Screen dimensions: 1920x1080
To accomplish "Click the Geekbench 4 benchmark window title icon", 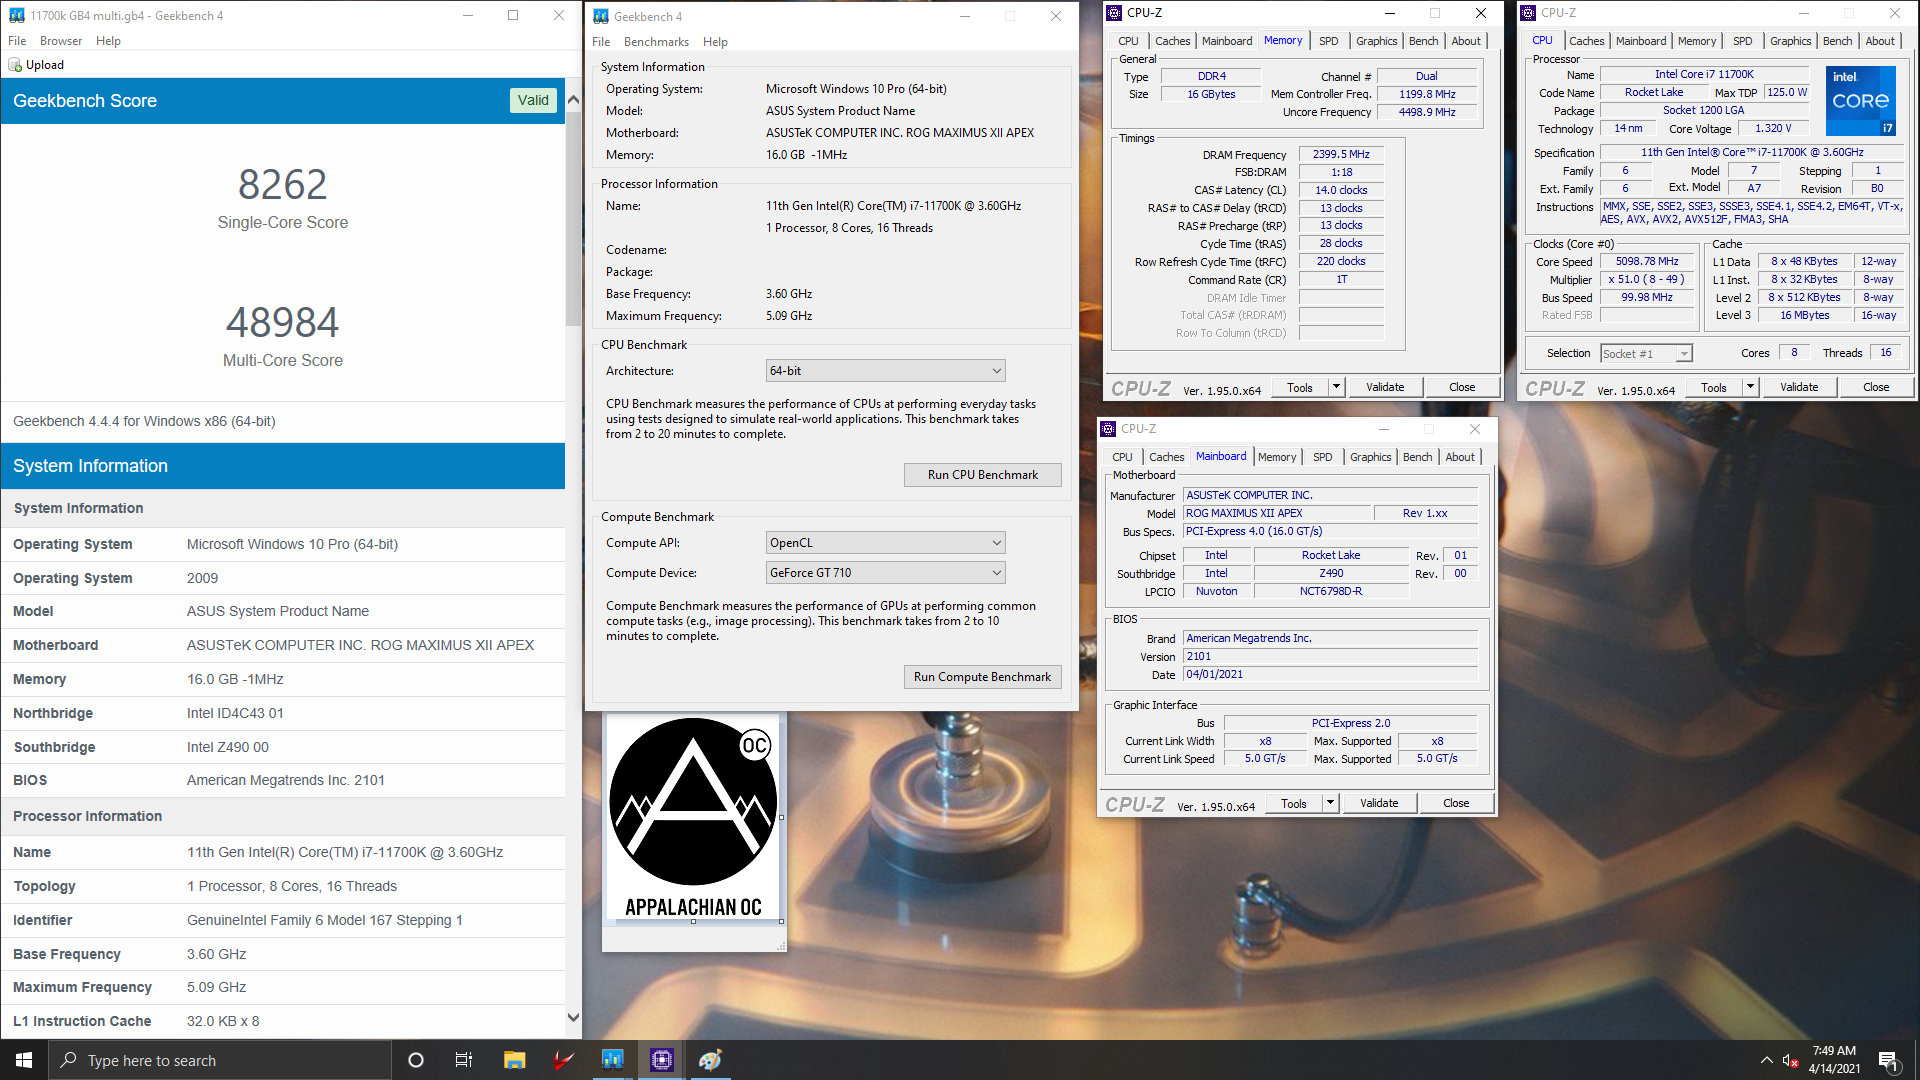I will click(x=600, y=16).
